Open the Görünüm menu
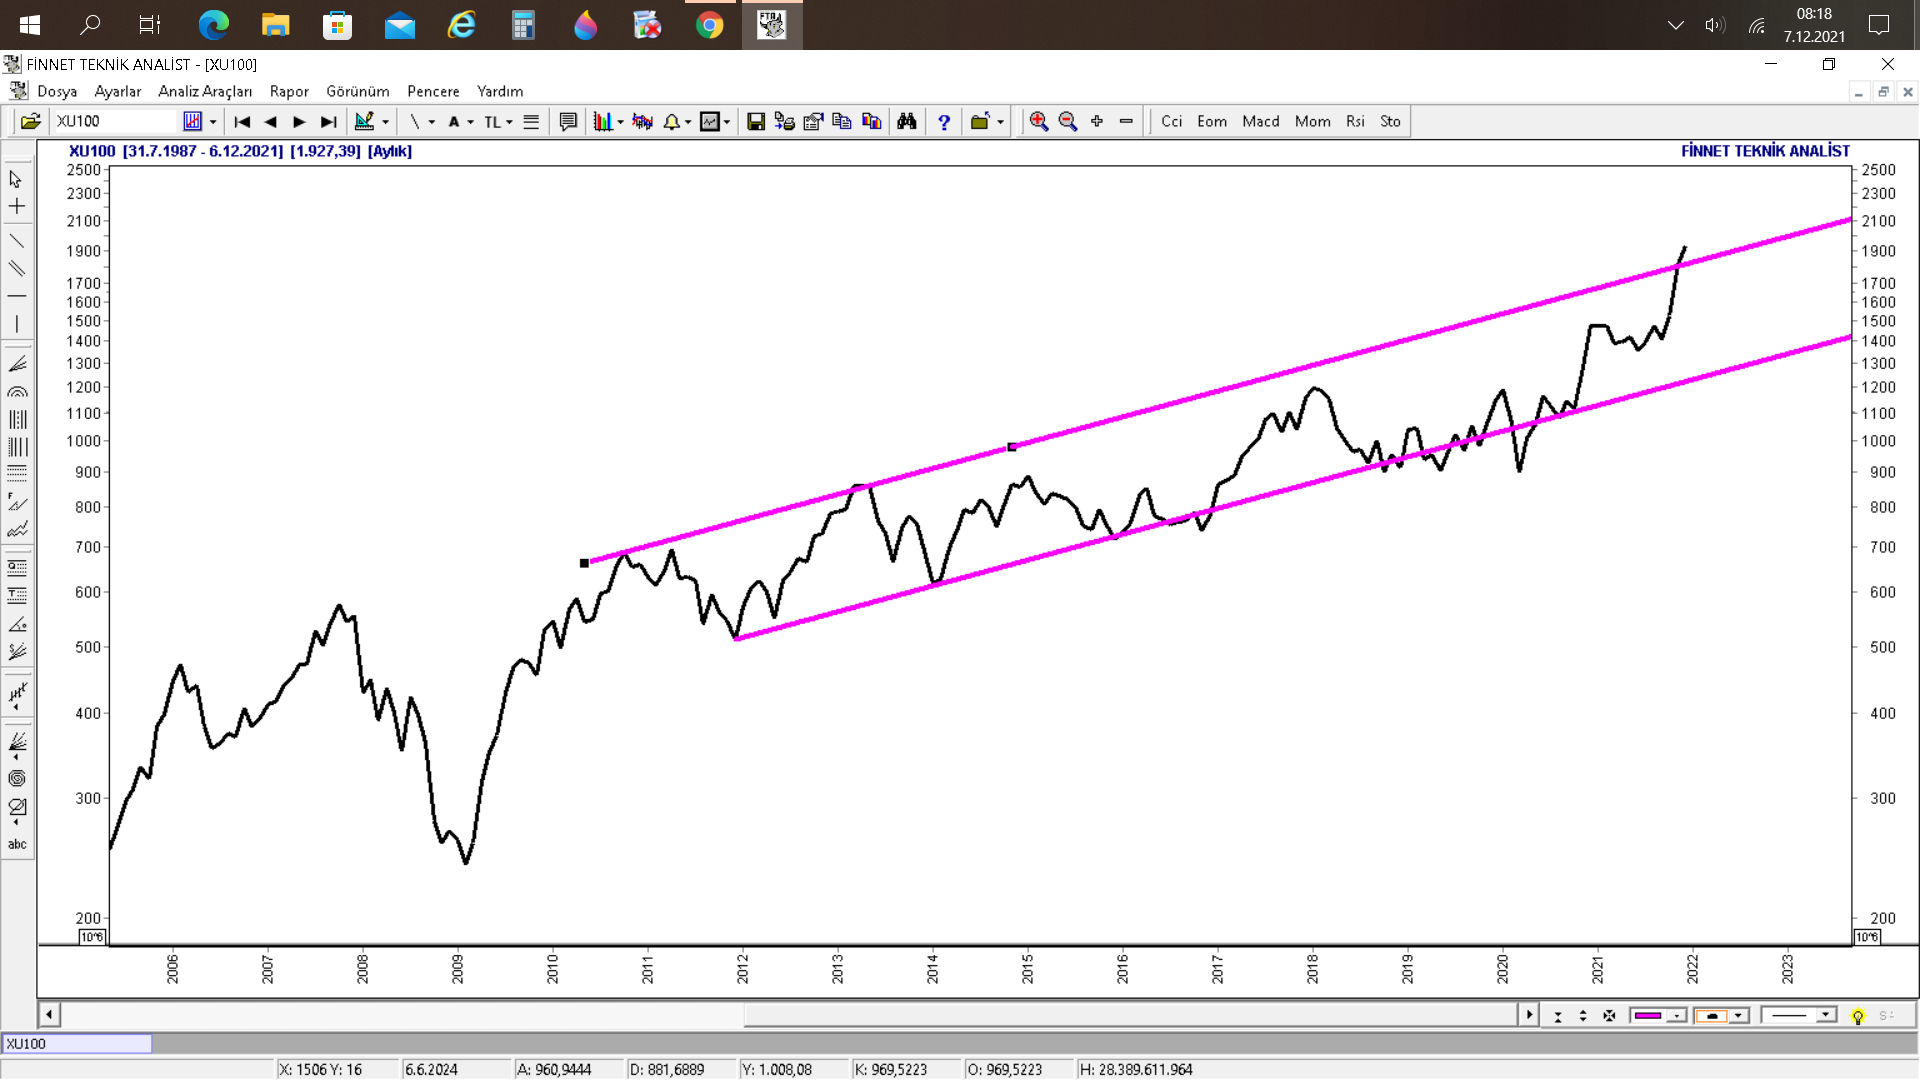The height and width of the screenshot is (1080, 1920). (x=357, y=91)
